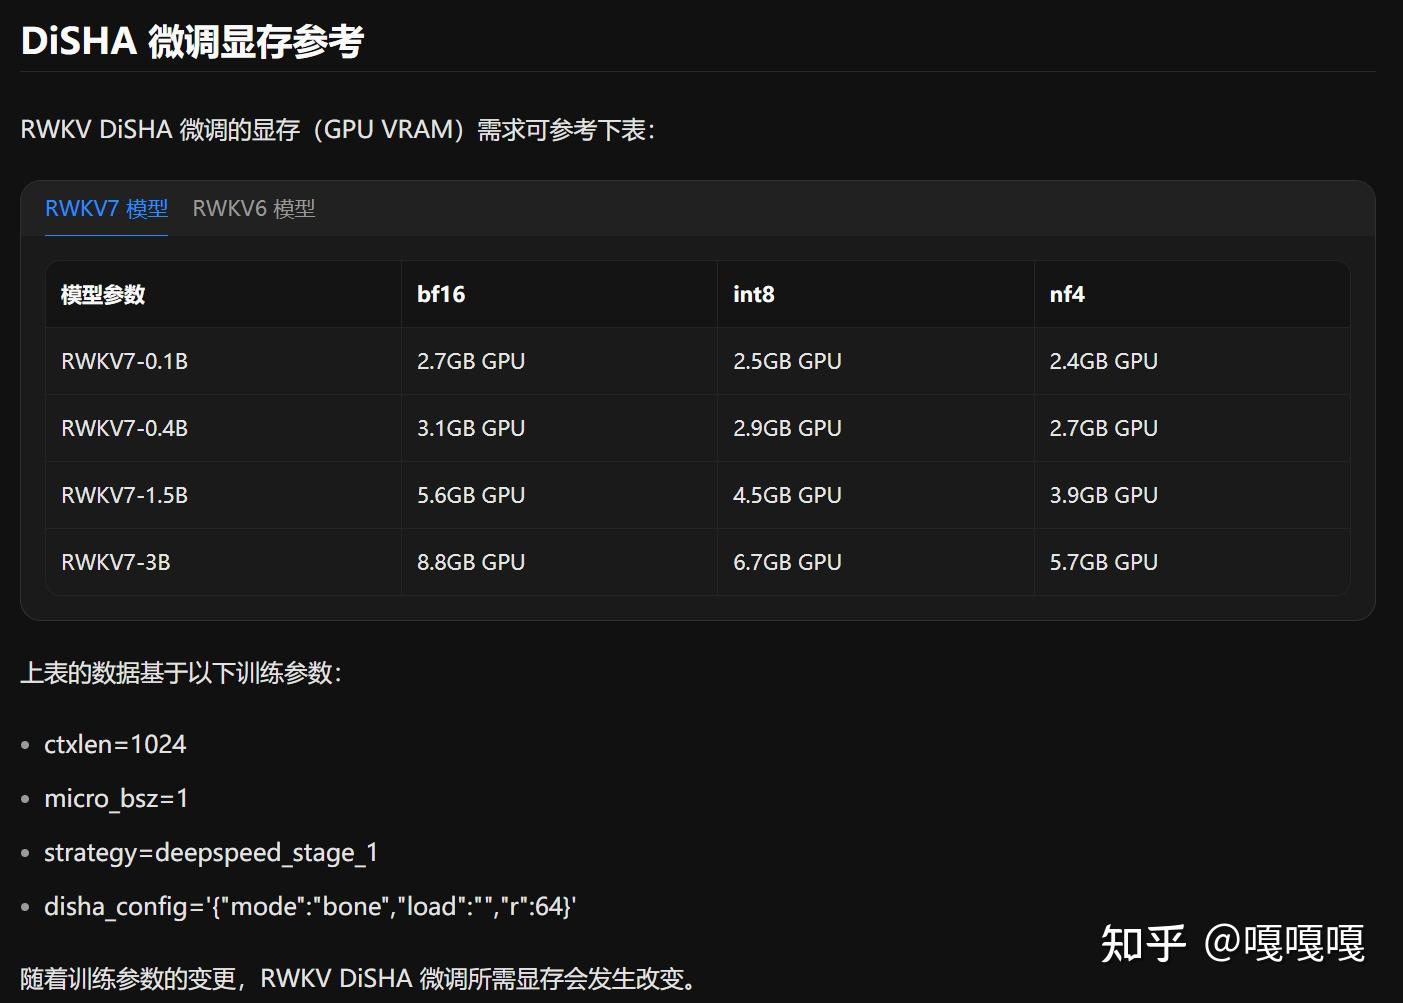Image resolution: width=1403 pixels, height=1003 pixels.
Task: Click the bf16 column header
Action: [x=438, y=294]
